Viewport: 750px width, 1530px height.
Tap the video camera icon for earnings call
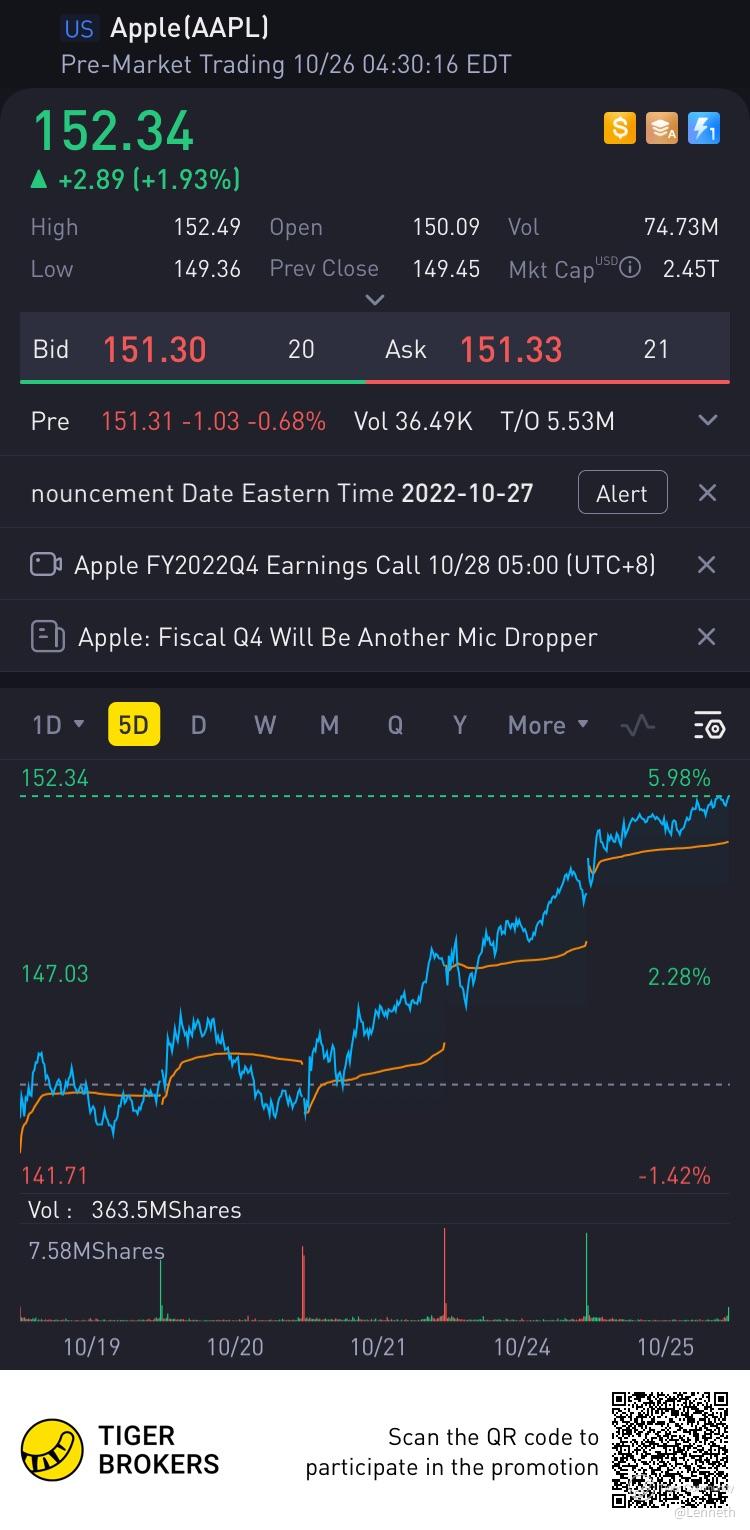pyautogui.click(x=46, y=565)
